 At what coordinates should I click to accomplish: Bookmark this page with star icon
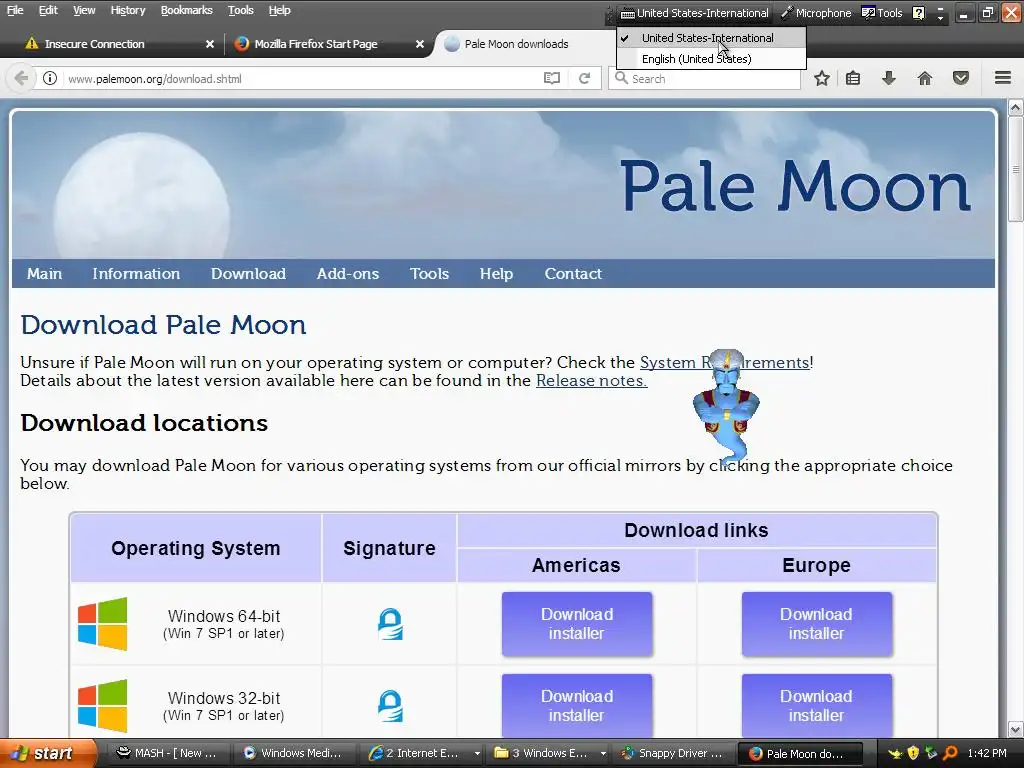(x=822, y=78)
